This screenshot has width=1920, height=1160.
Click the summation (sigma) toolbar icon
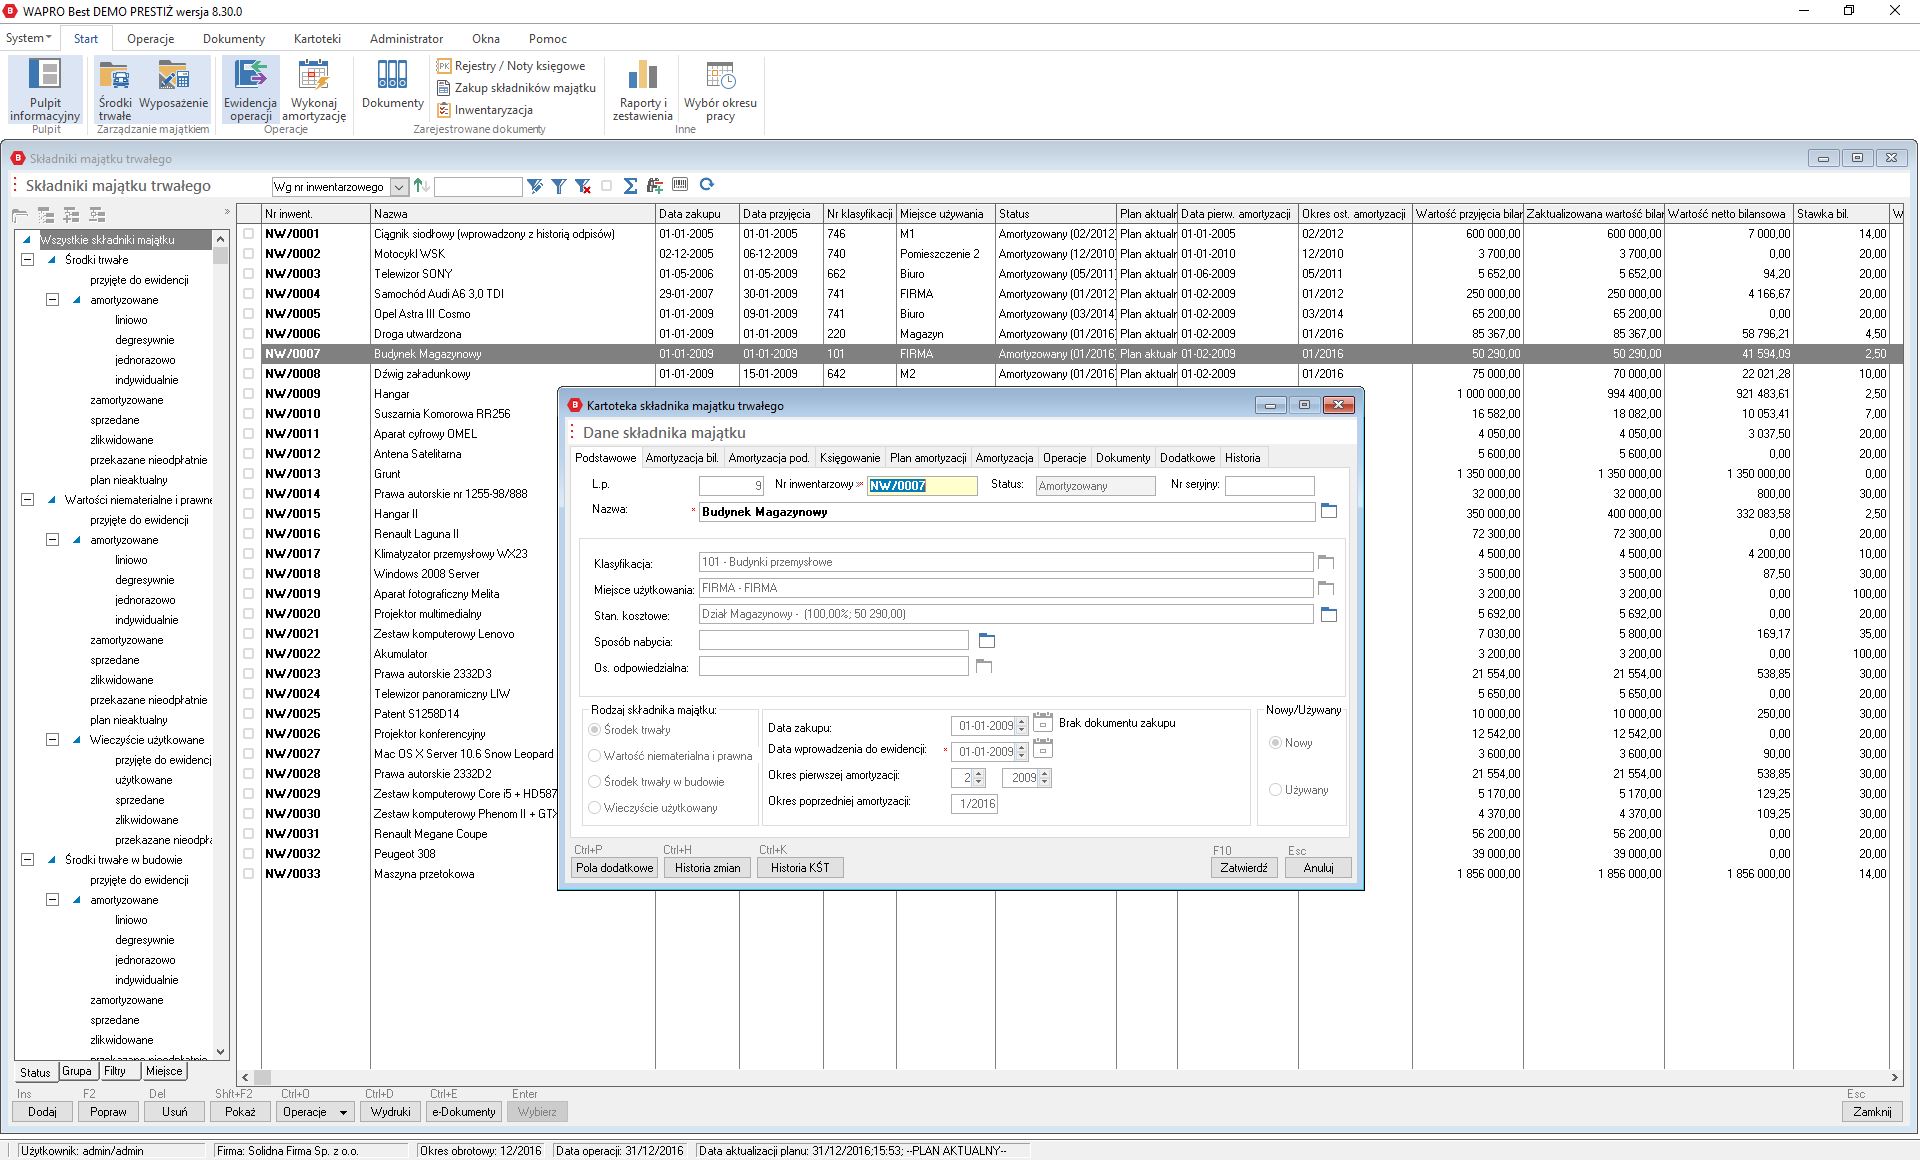click(x=630, y=185)
